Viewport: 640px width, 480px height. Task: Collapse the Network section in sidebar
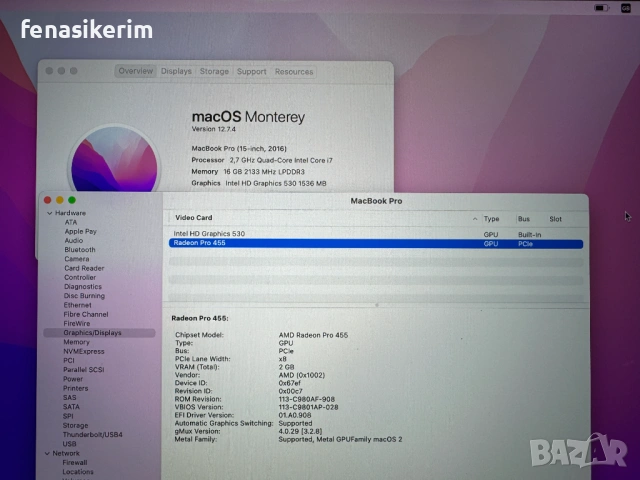47,453
